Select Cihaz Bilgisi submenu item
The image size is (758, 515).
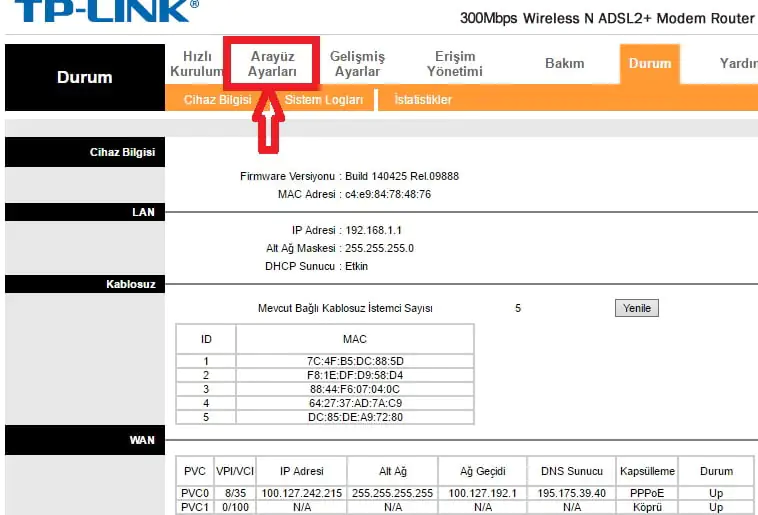[x=218, y=100]
